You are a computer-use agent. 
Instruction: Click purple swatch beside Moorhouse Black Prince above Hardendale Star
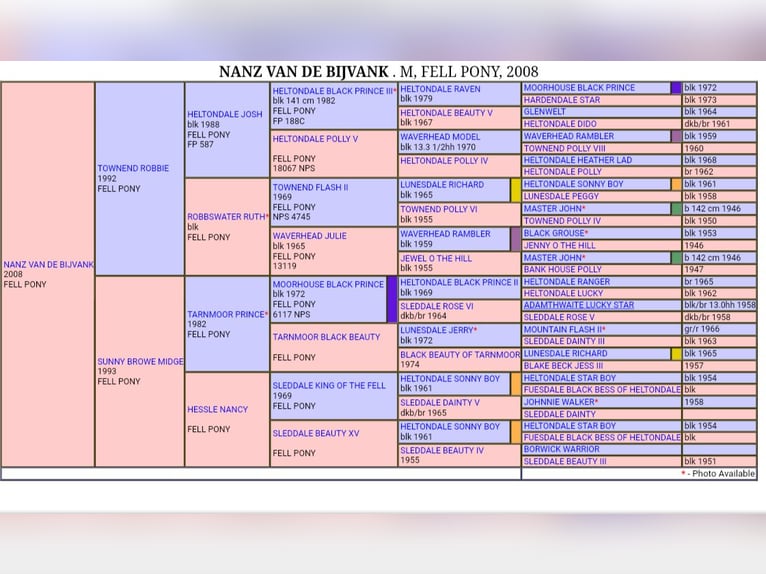676,88
